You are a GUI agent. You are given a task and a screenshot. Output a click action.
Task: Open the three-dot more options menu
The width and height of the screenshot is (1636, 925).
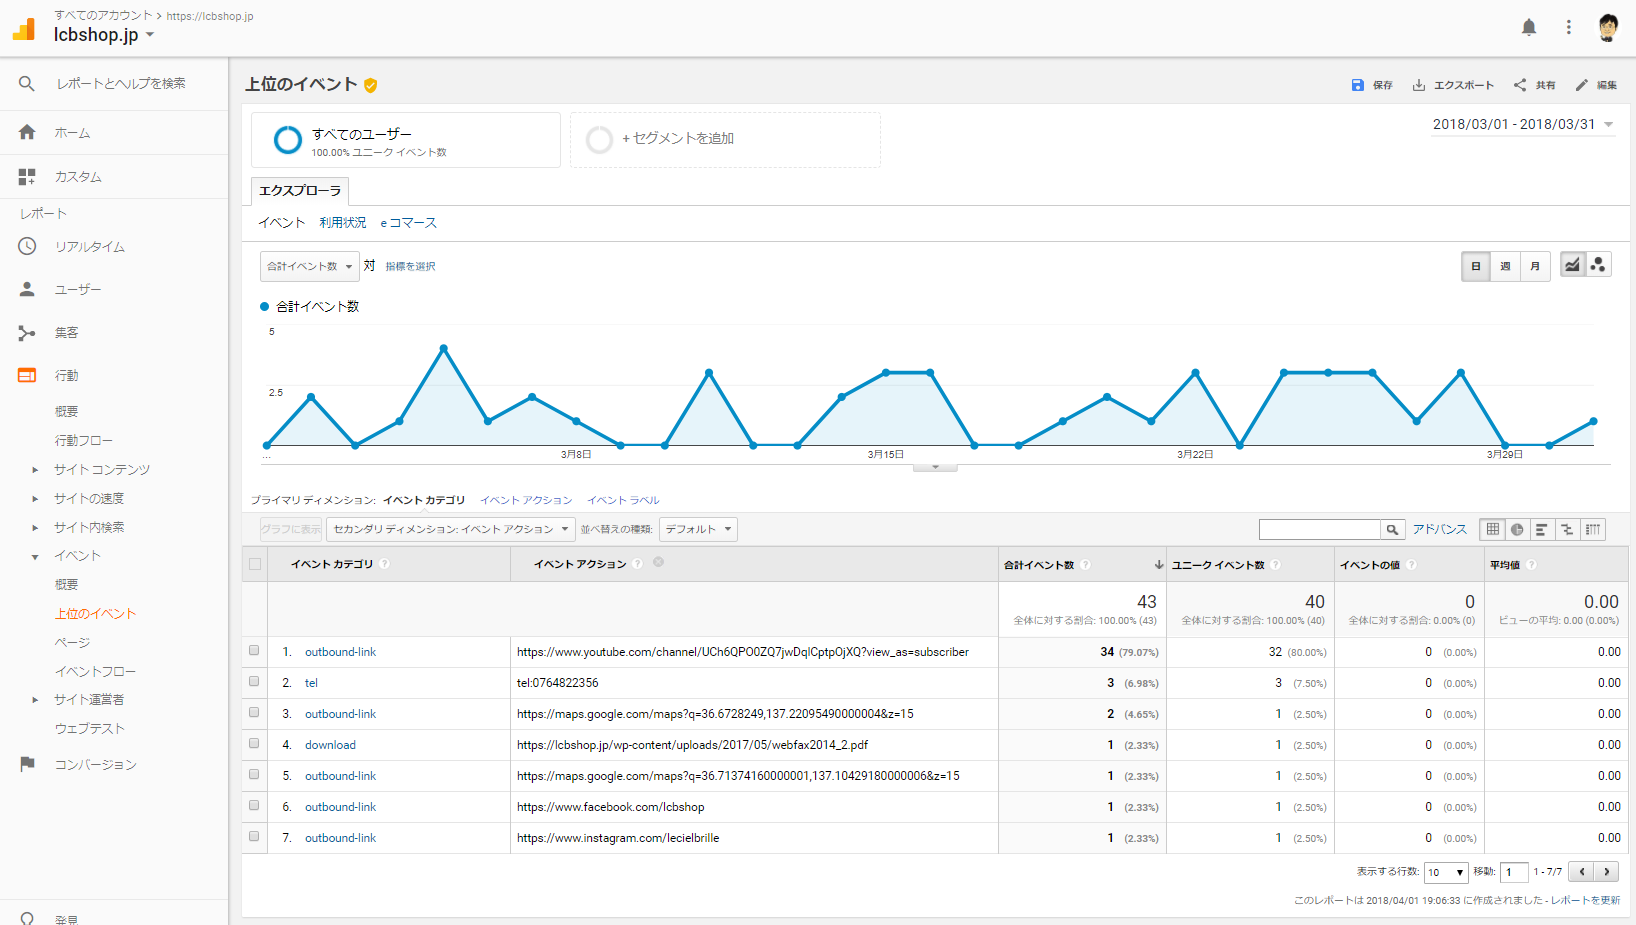coord(1568,28)
